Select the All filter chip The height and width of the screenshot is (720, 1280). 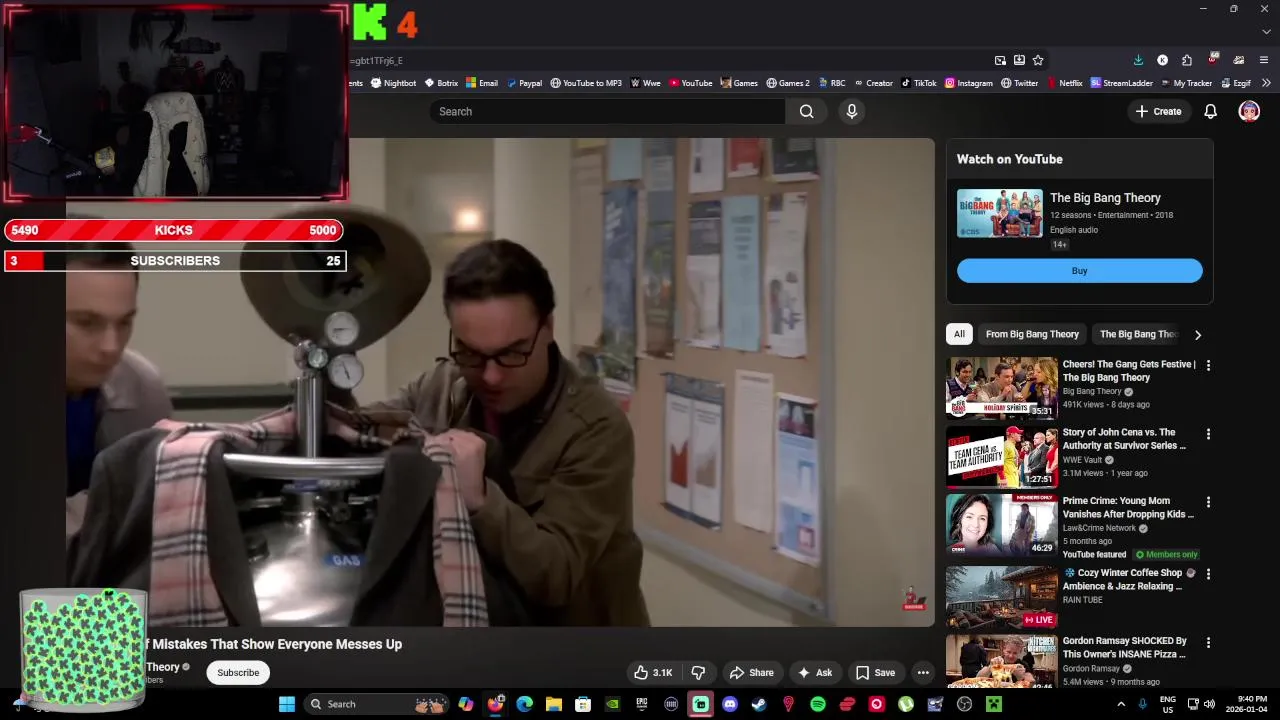point(959,334)
